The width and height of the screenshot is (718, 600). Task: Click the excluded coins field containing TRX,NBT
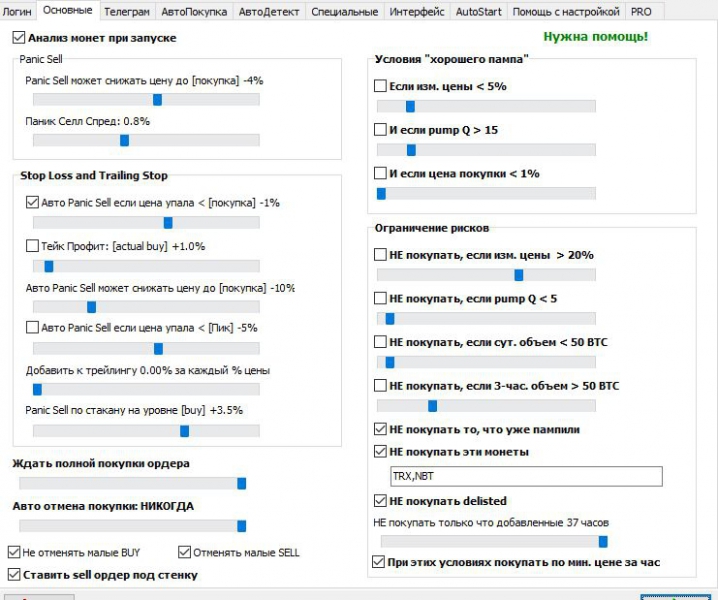click(525, 477)
